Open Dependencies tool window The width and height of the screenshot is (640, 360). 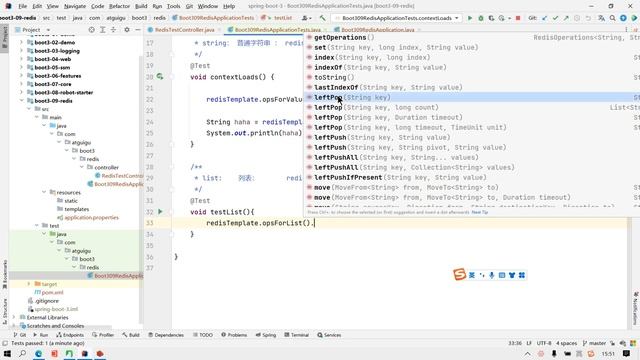(166, 335)
